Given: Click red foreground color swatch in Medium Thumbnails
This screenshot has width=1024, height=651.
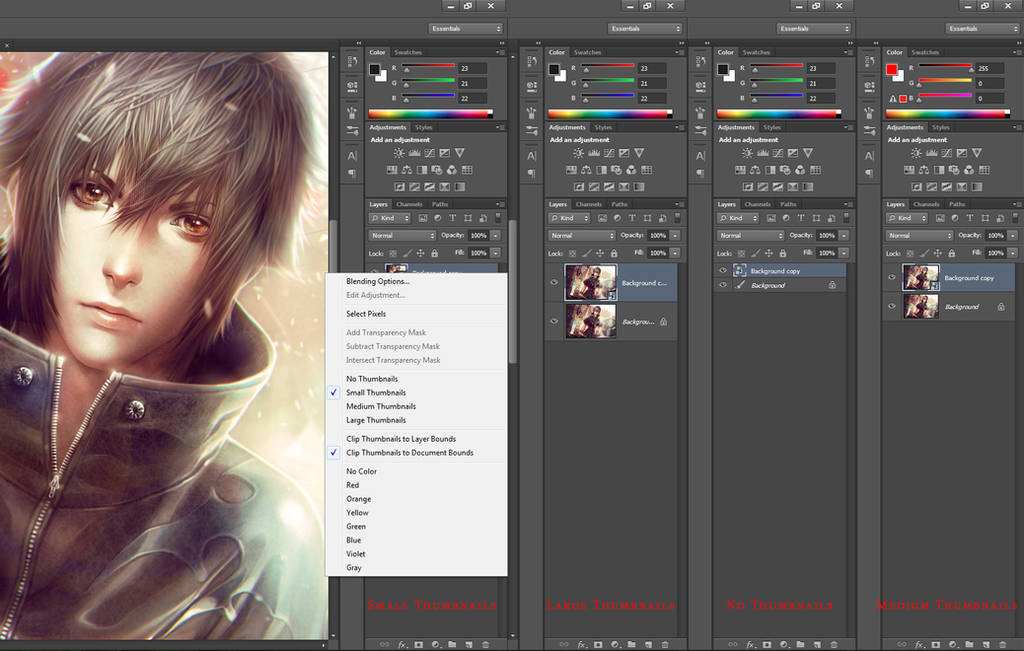Looking at the screenshot, I should click(x=891, y=69).
